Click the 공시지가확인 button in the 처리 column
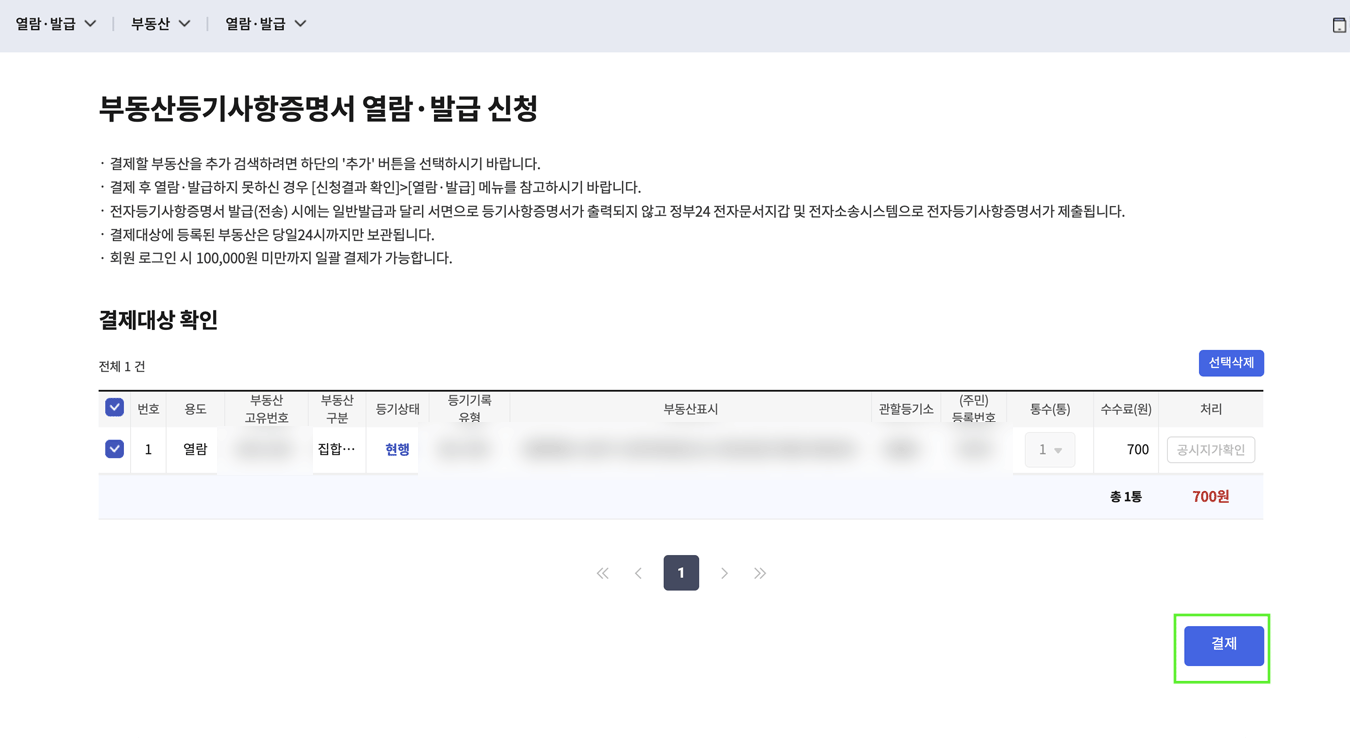Image resolution: width=1350 pixels, height=738 pixels. pos(1210,449)
